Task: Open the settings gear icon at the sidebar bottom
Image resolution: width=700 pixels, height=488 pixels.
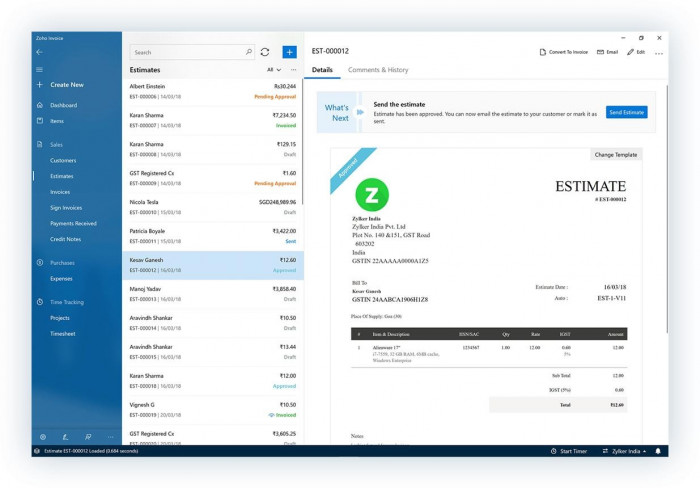Action: 43,437
